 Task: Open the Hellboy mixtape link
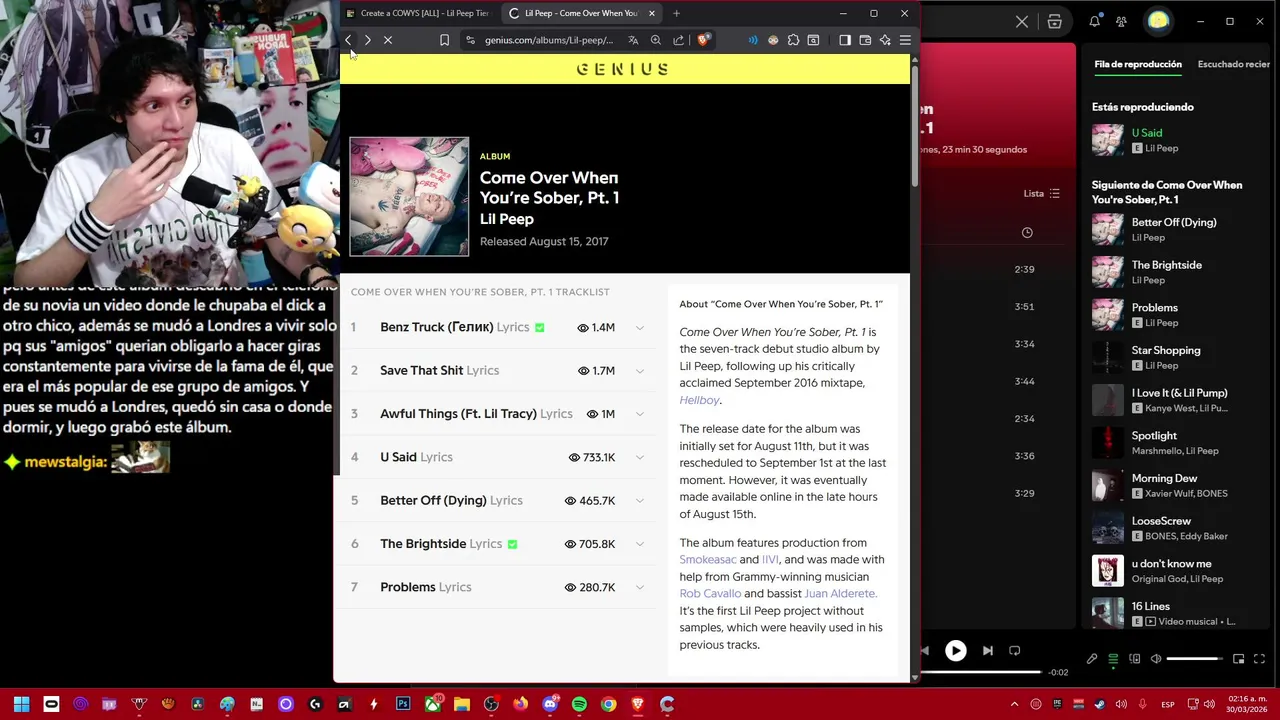pos(699,400)
